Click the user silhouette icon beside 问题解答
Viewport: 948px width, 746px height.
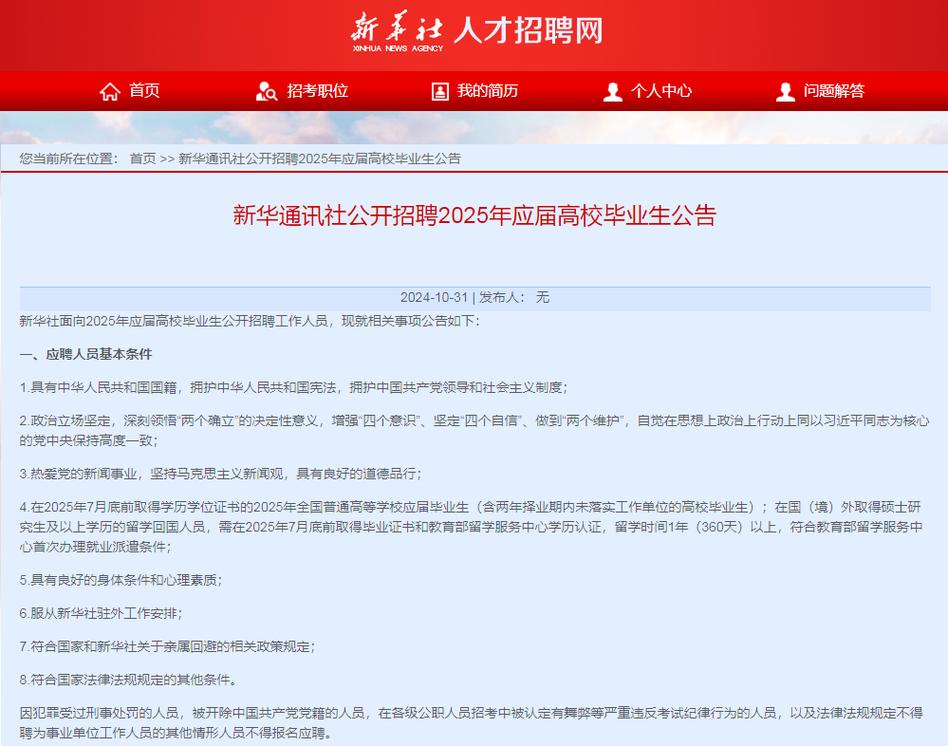(x=786, y=91)
